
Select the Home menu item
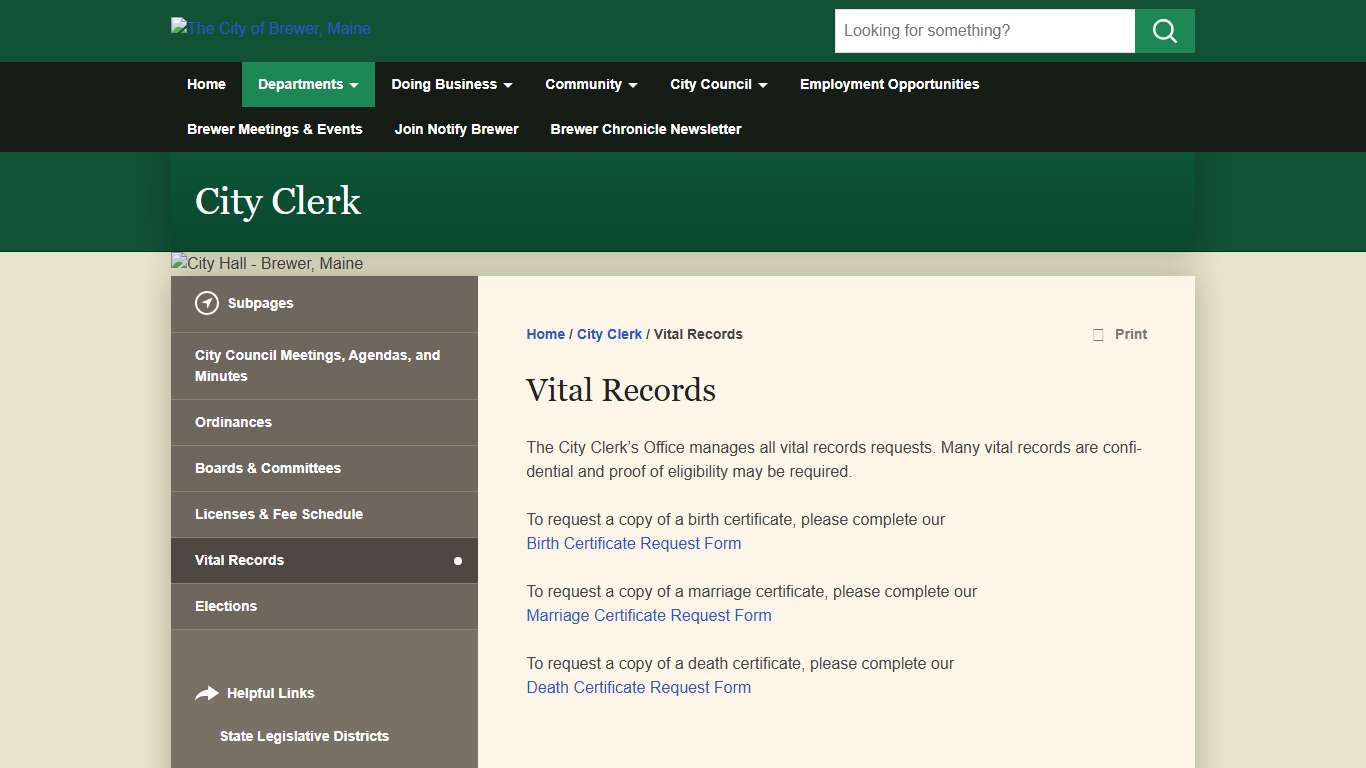pos(206,84)
